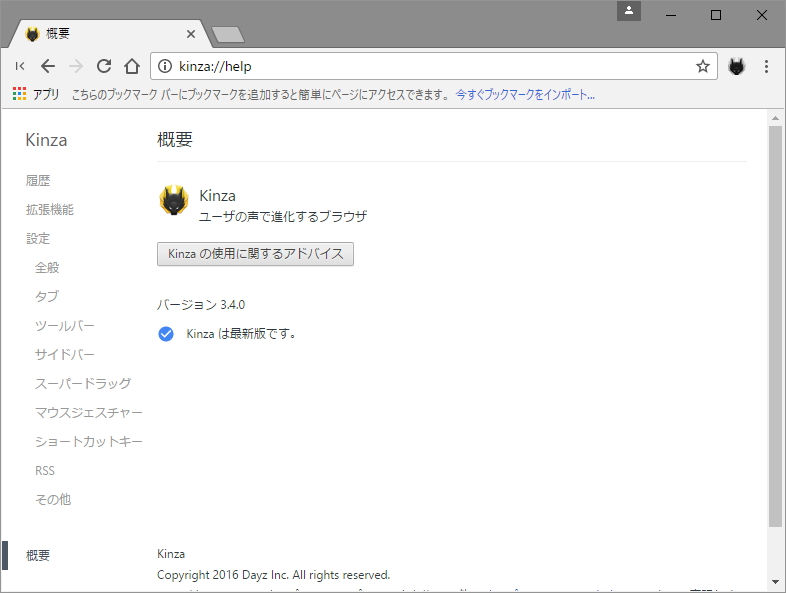Toggle the sidebar with the |< icon

(x=20, y=66)
